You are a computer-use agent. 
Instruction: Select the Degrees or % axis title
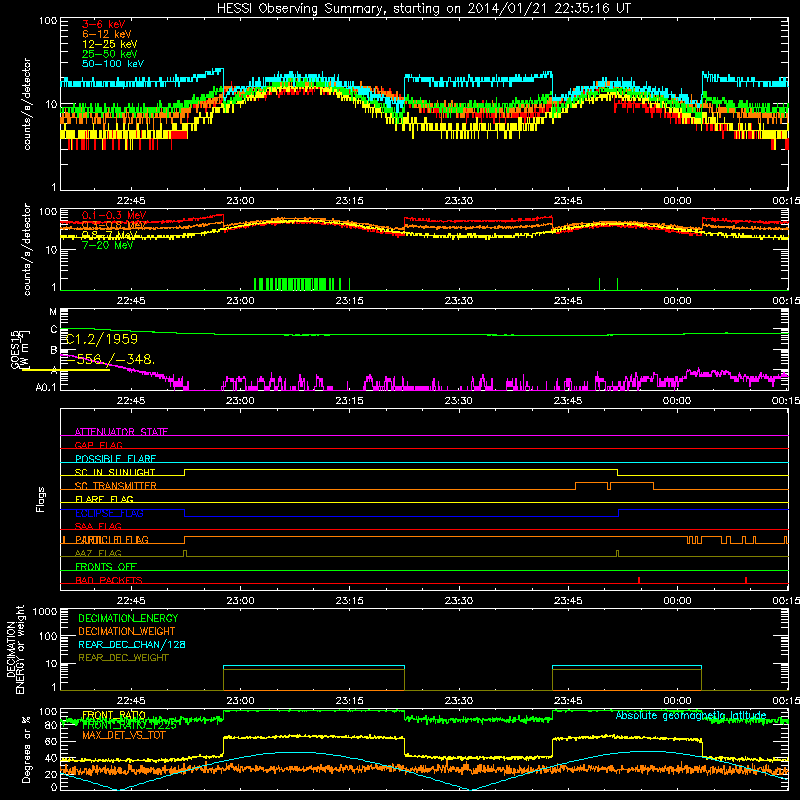(x=26, y=750)
